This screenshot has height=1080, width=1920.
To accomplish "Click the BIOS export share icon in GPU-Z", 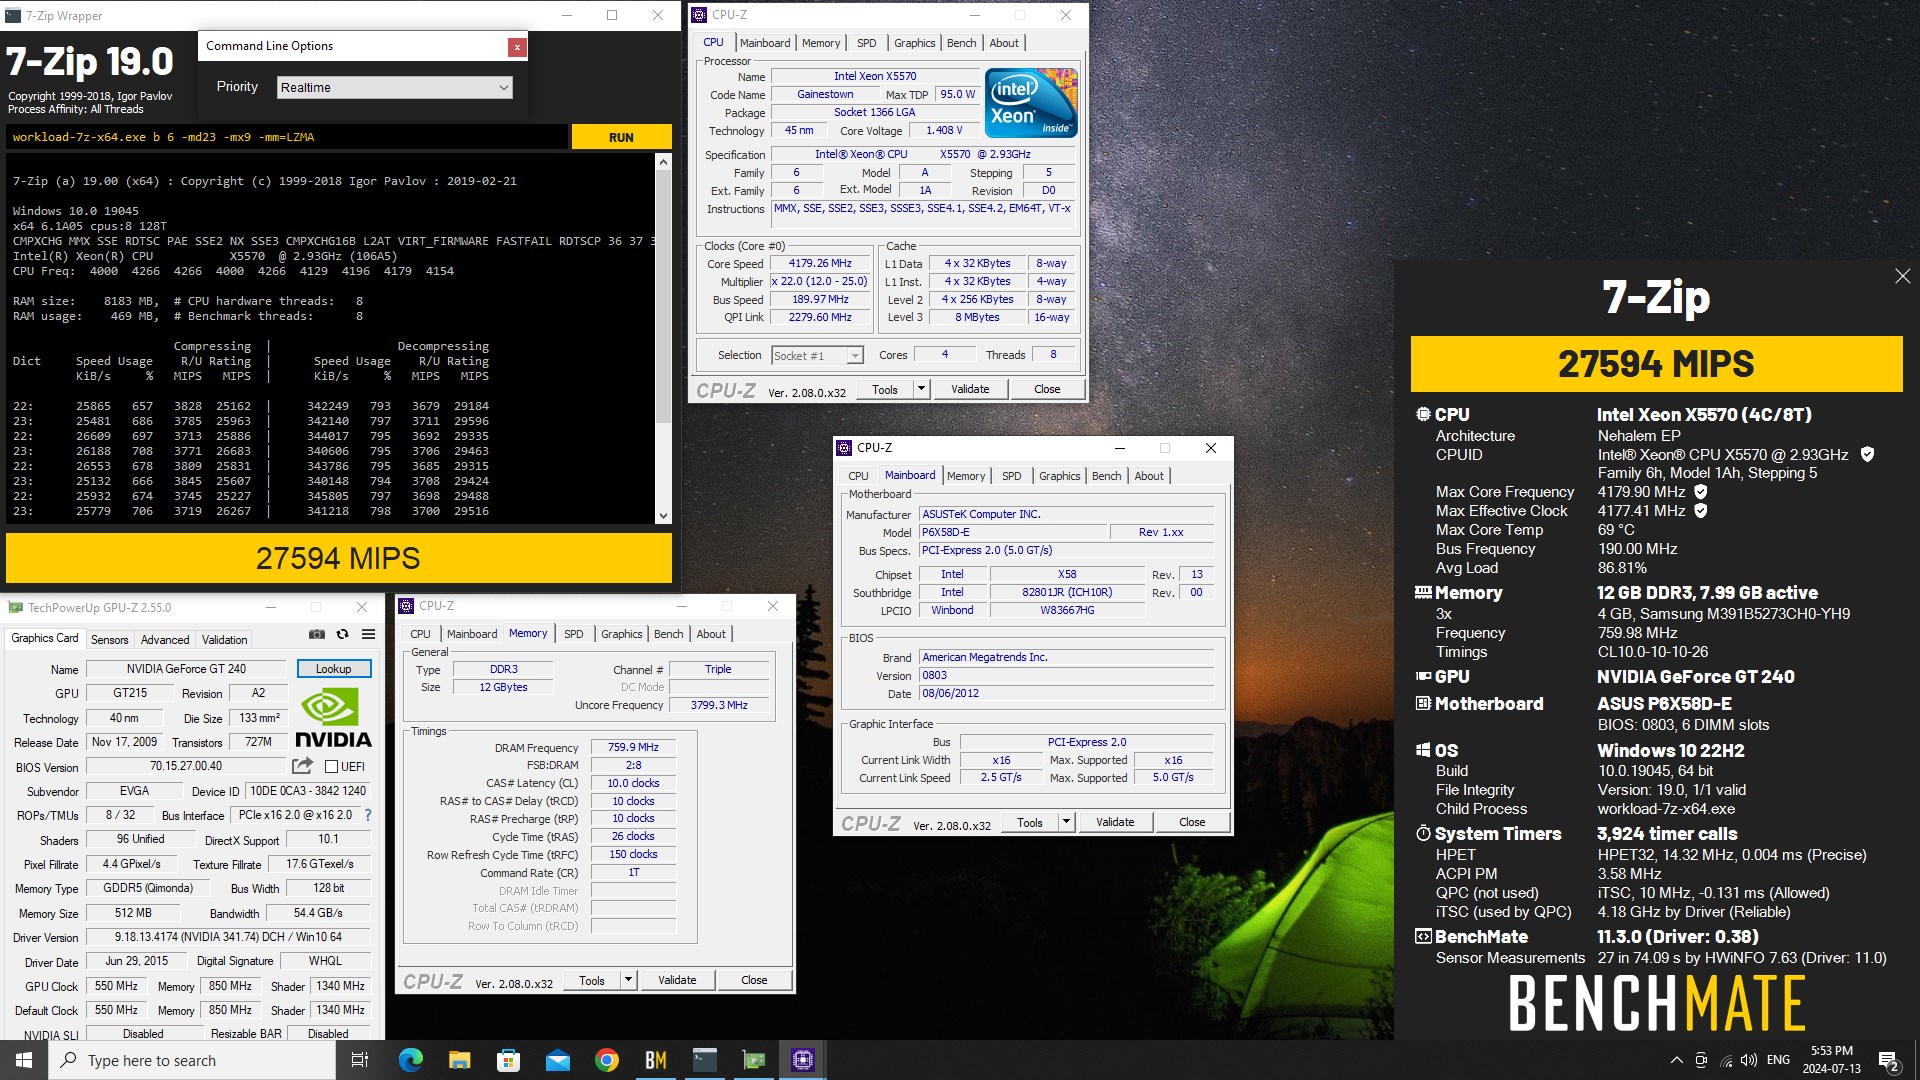I will [302, 766].
